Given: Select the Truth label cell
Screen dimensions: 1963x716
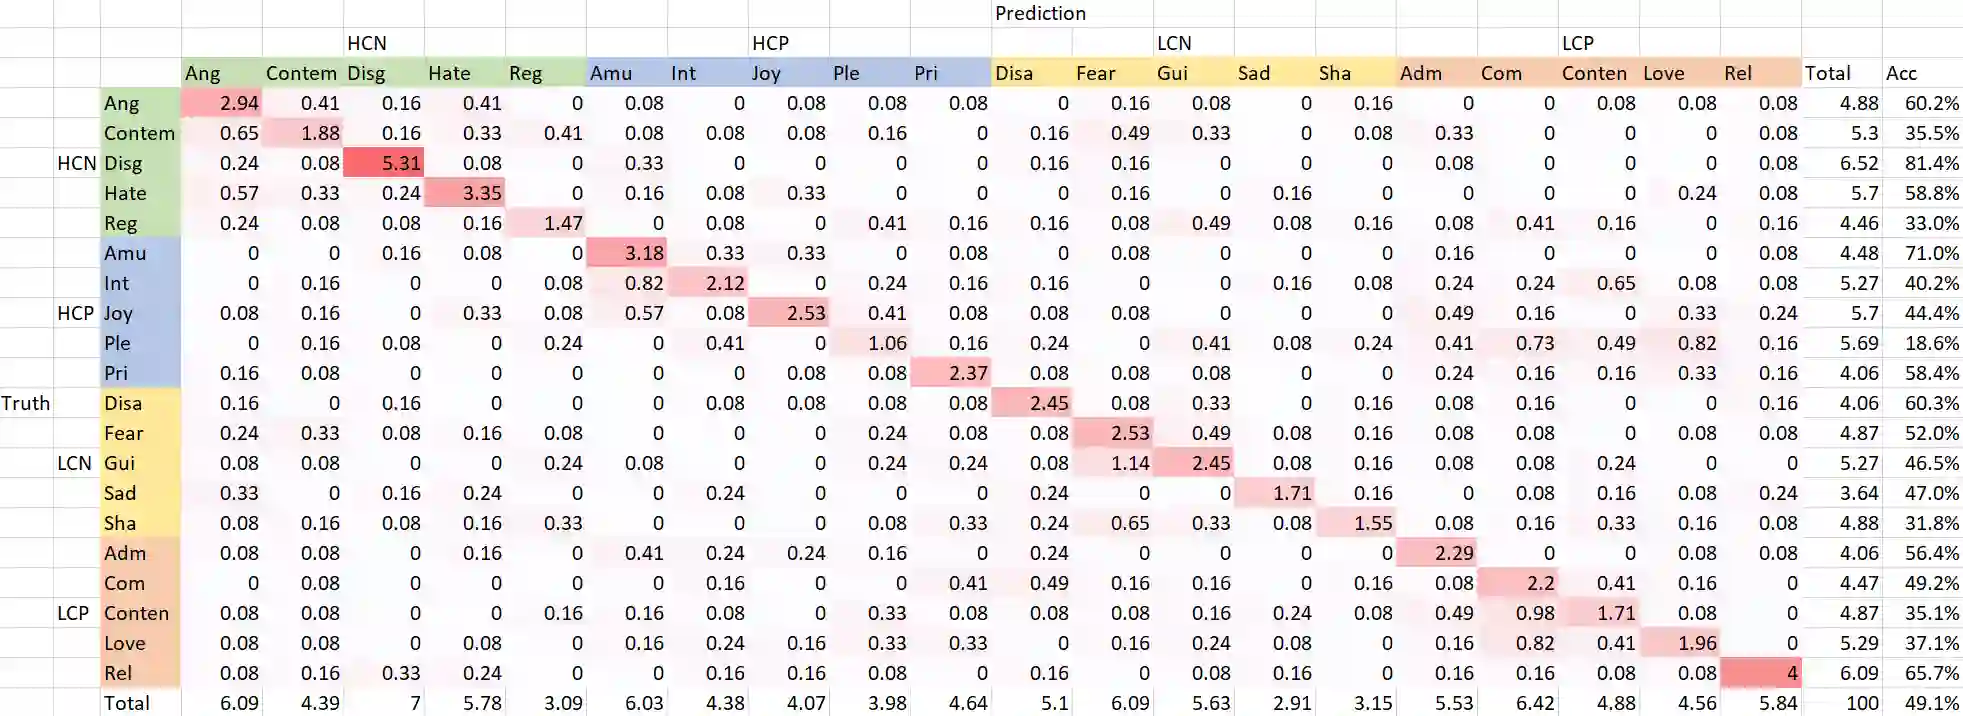Looking at the screenshot, I should click(x=26, y=403).
